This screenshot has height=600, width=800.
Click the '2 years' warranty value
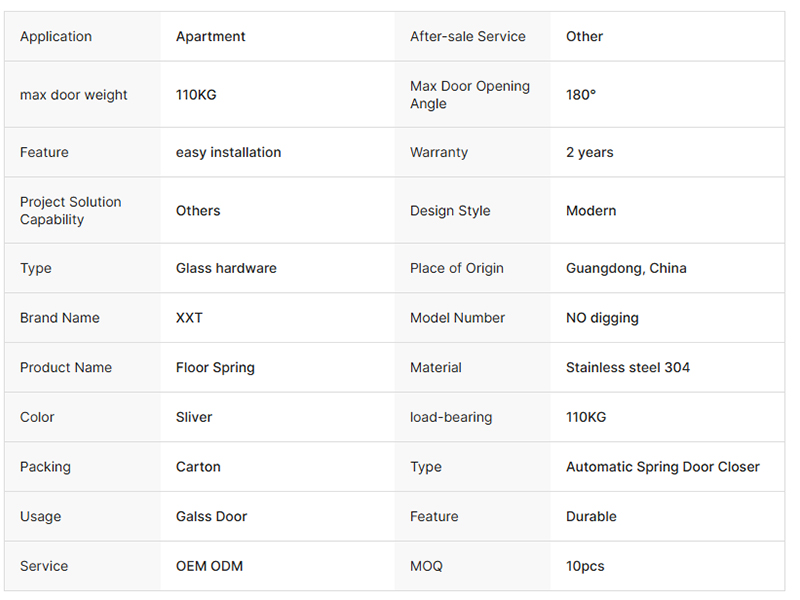point(589,153)
